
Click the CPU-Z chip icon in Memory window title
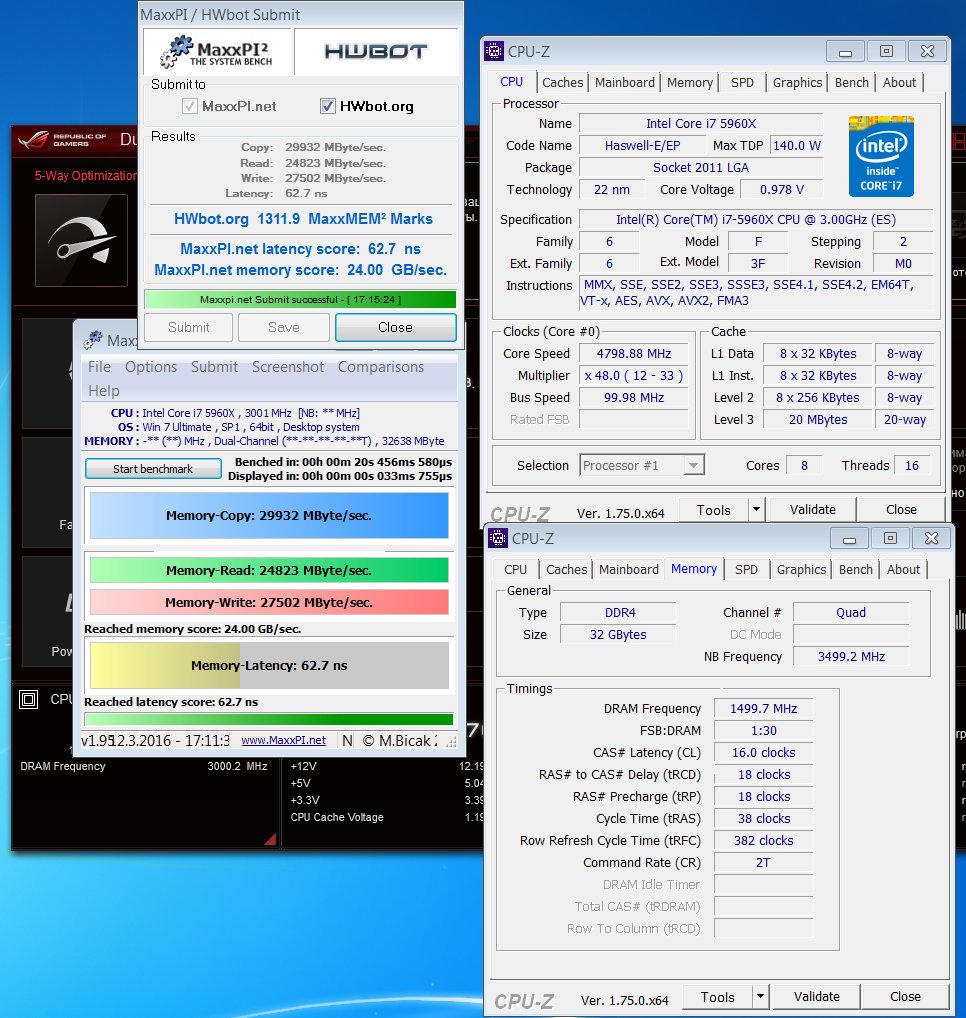point(498,538)
